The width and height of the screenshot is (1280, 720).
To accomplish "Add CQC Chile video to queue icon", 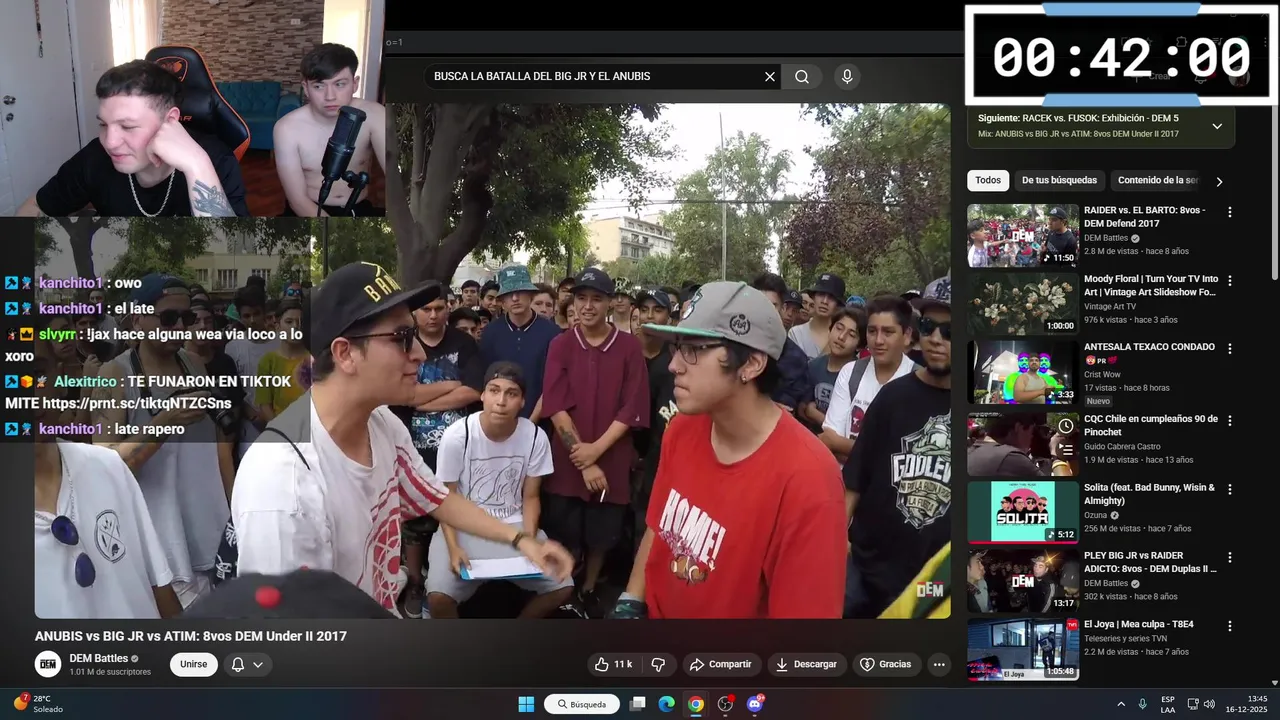I will pos(1066,450).
